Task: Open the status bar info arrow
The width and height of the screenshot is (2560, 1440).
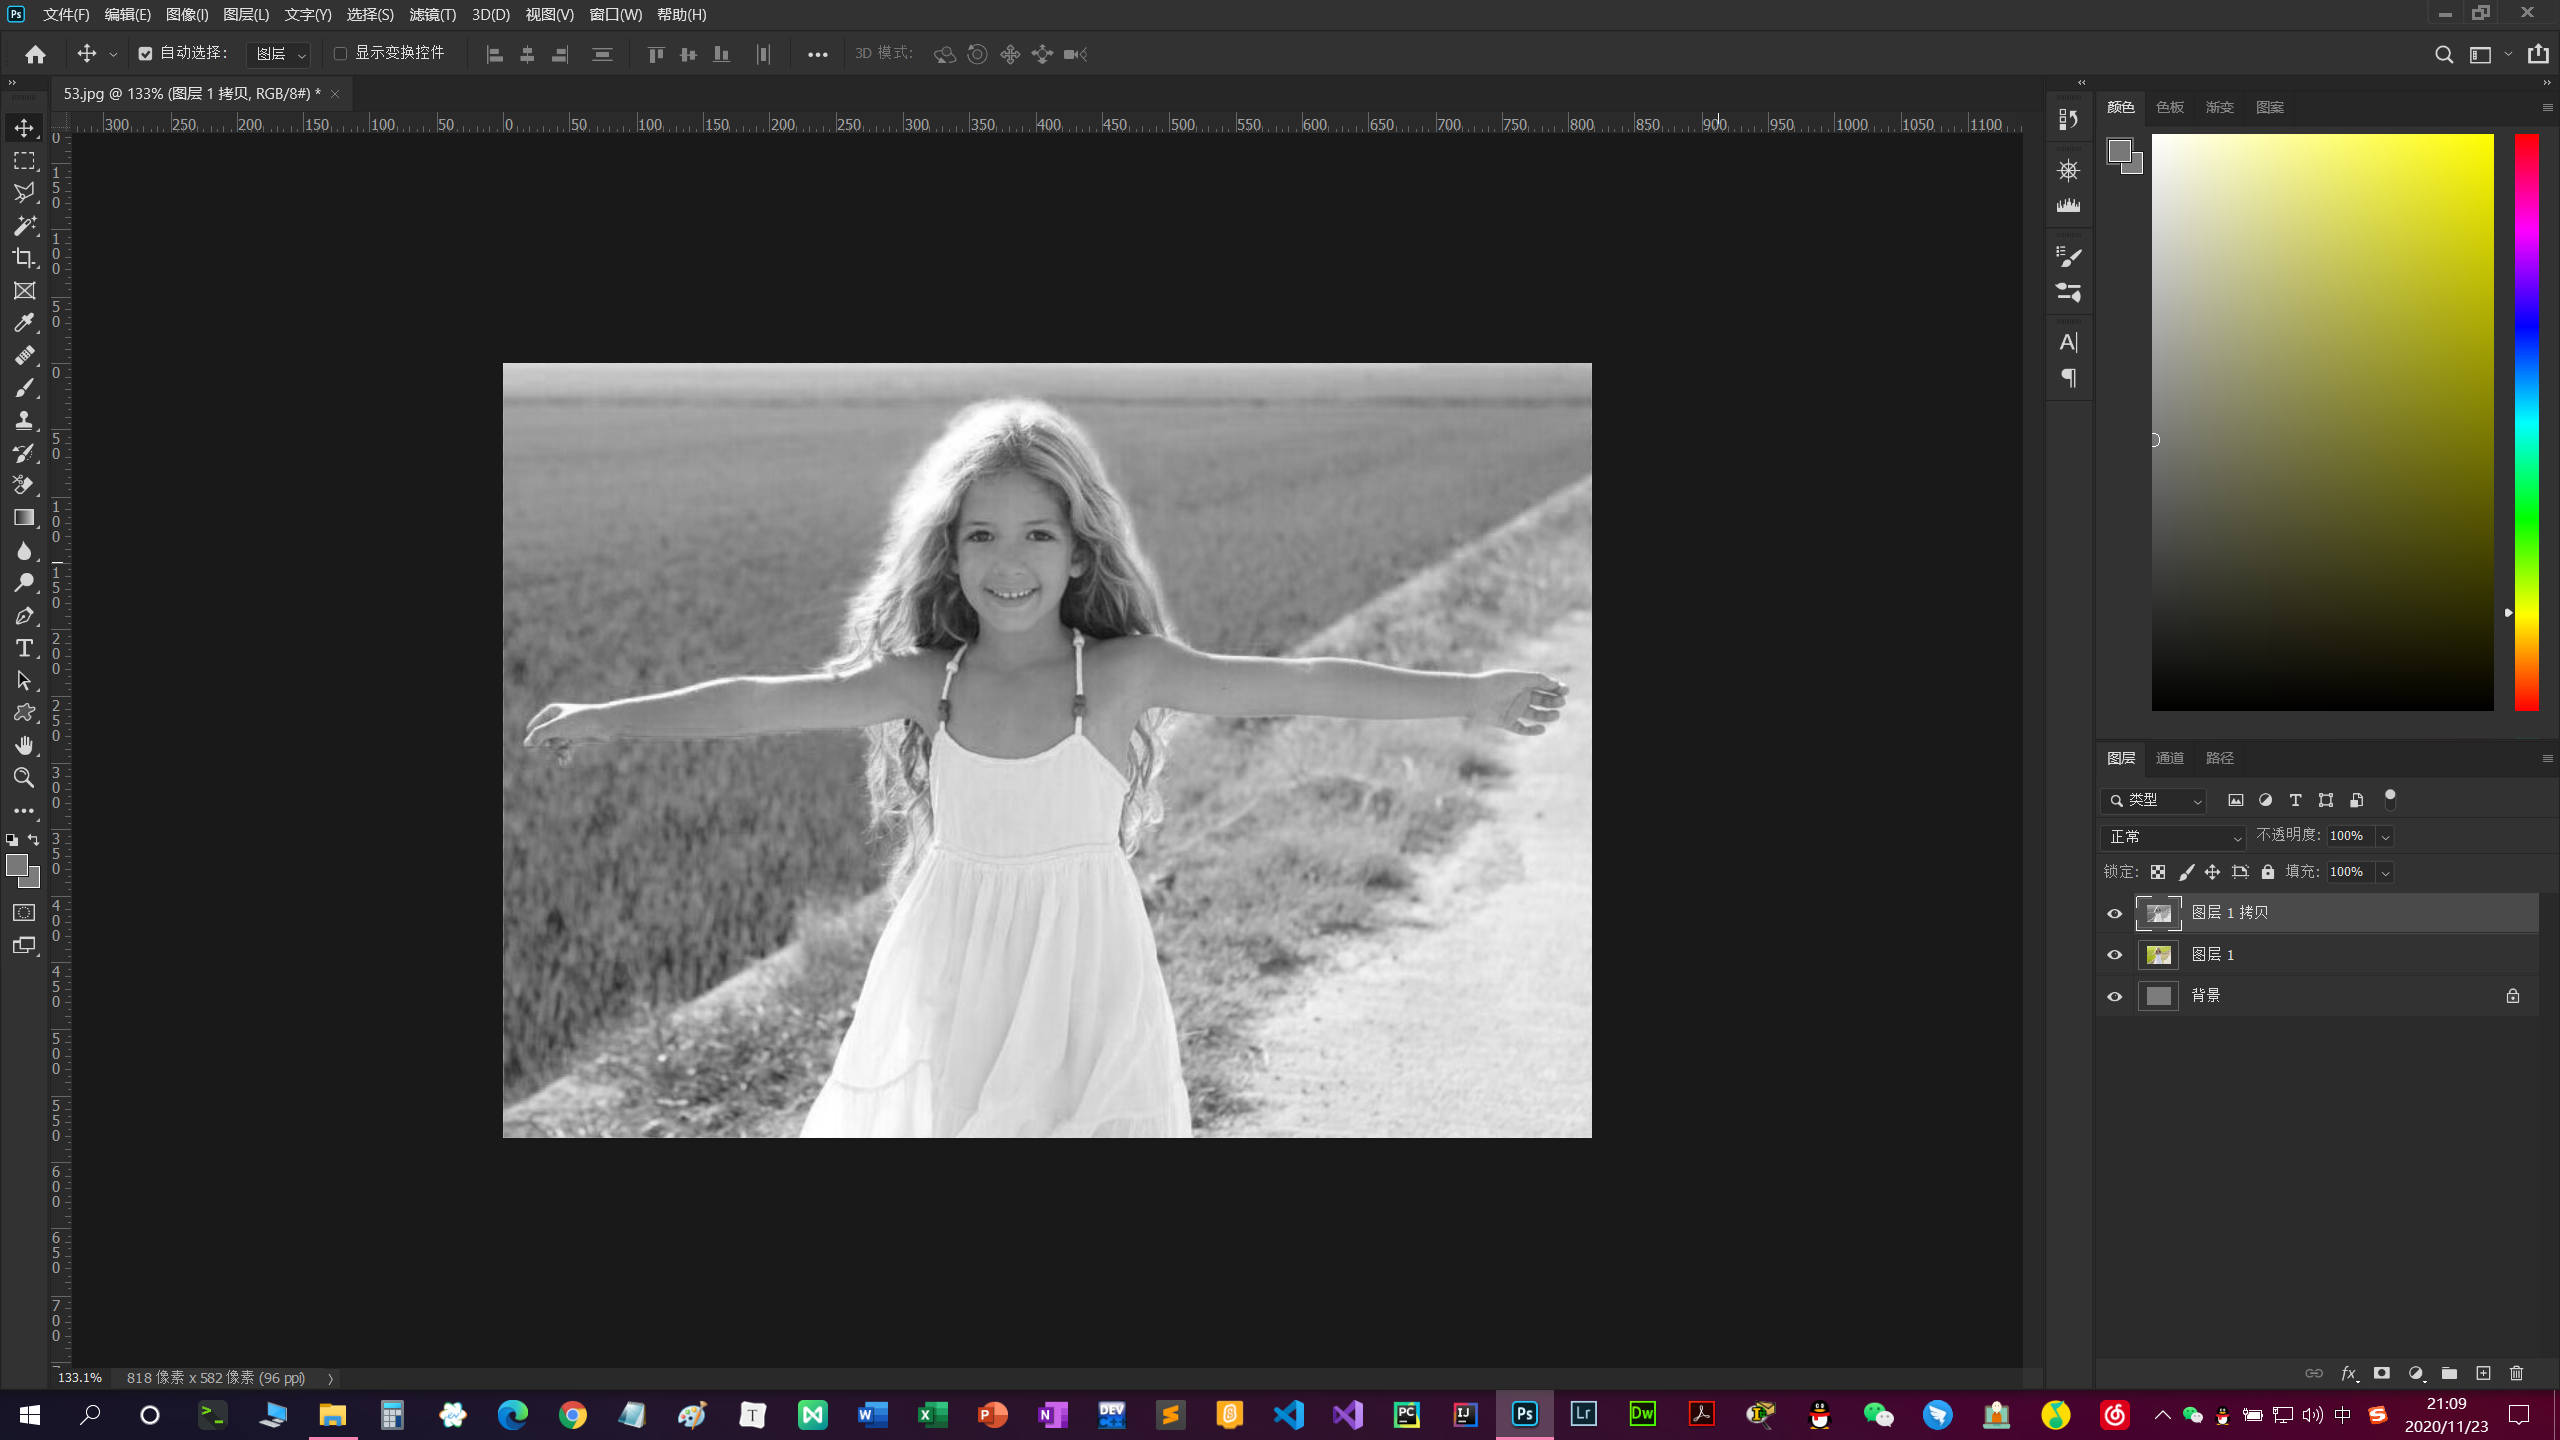Action: point(330,1378)
